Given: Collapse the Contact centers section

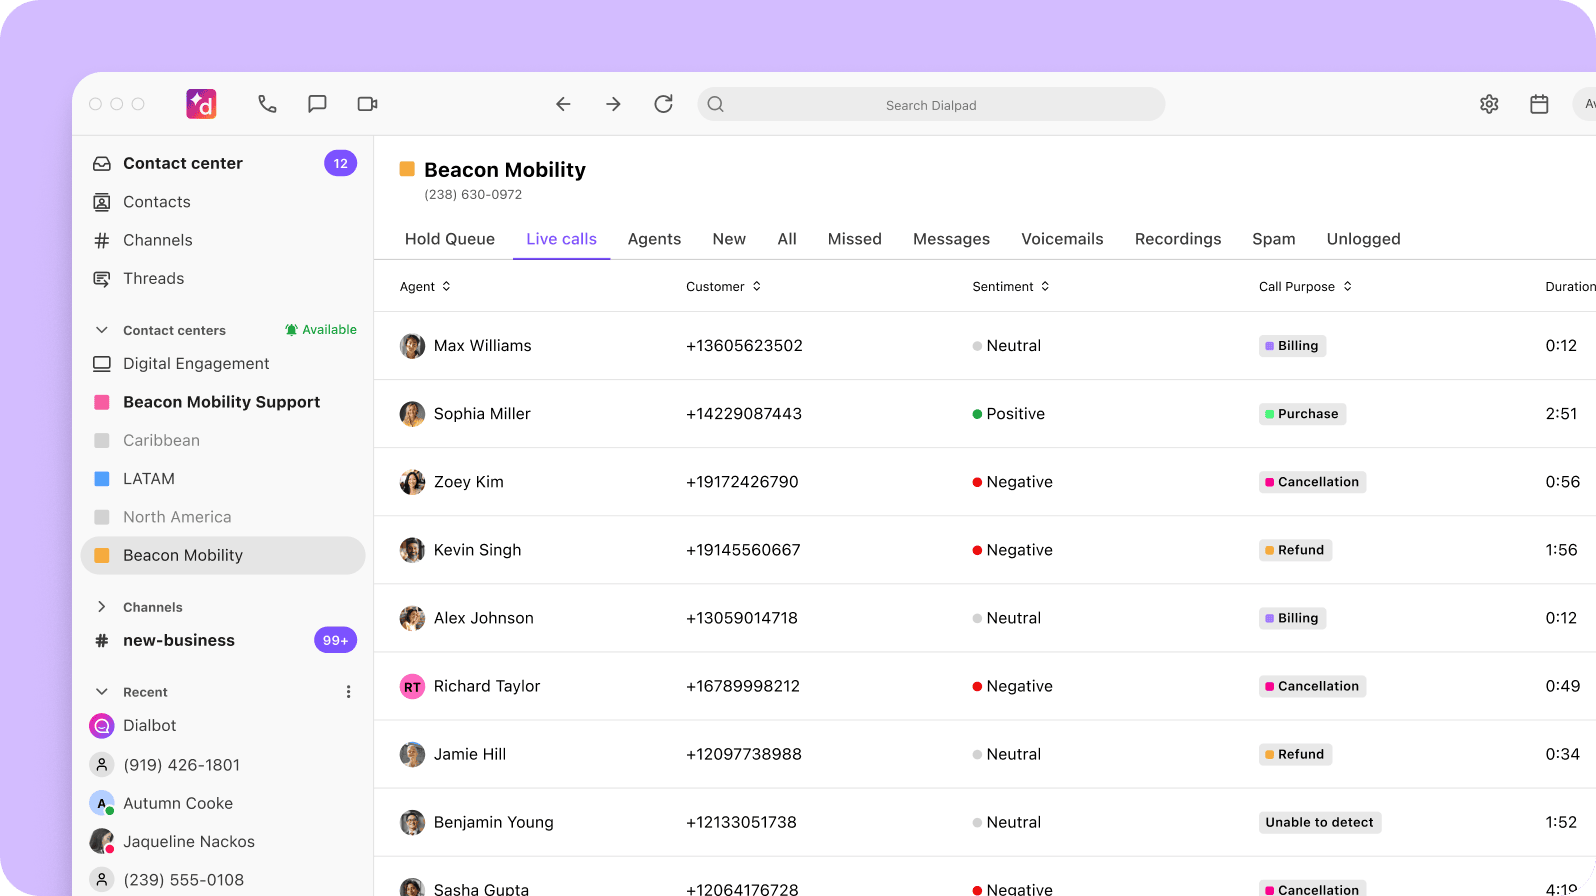Looking at the screenshot, I should coord(101,330).
